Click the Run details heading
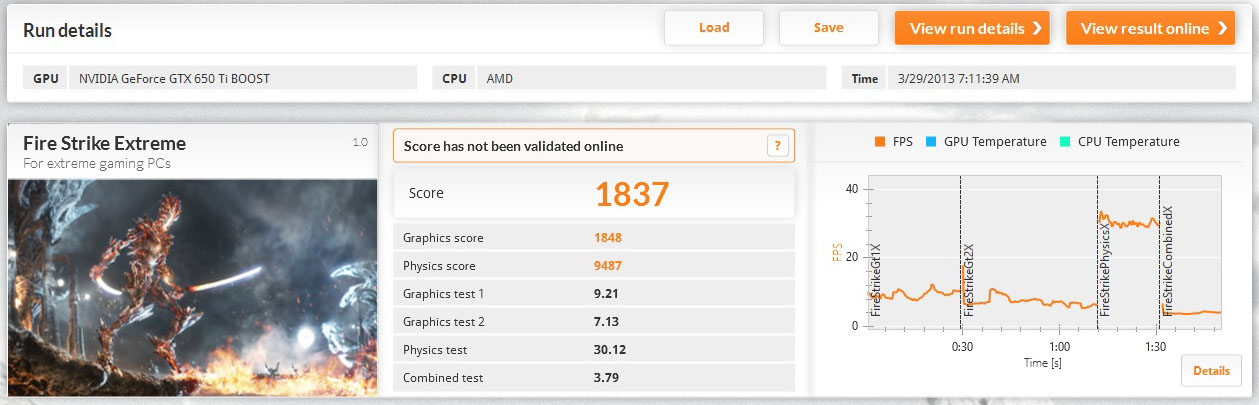Viewport: 1259px width, 405px height. coord(67,31)
